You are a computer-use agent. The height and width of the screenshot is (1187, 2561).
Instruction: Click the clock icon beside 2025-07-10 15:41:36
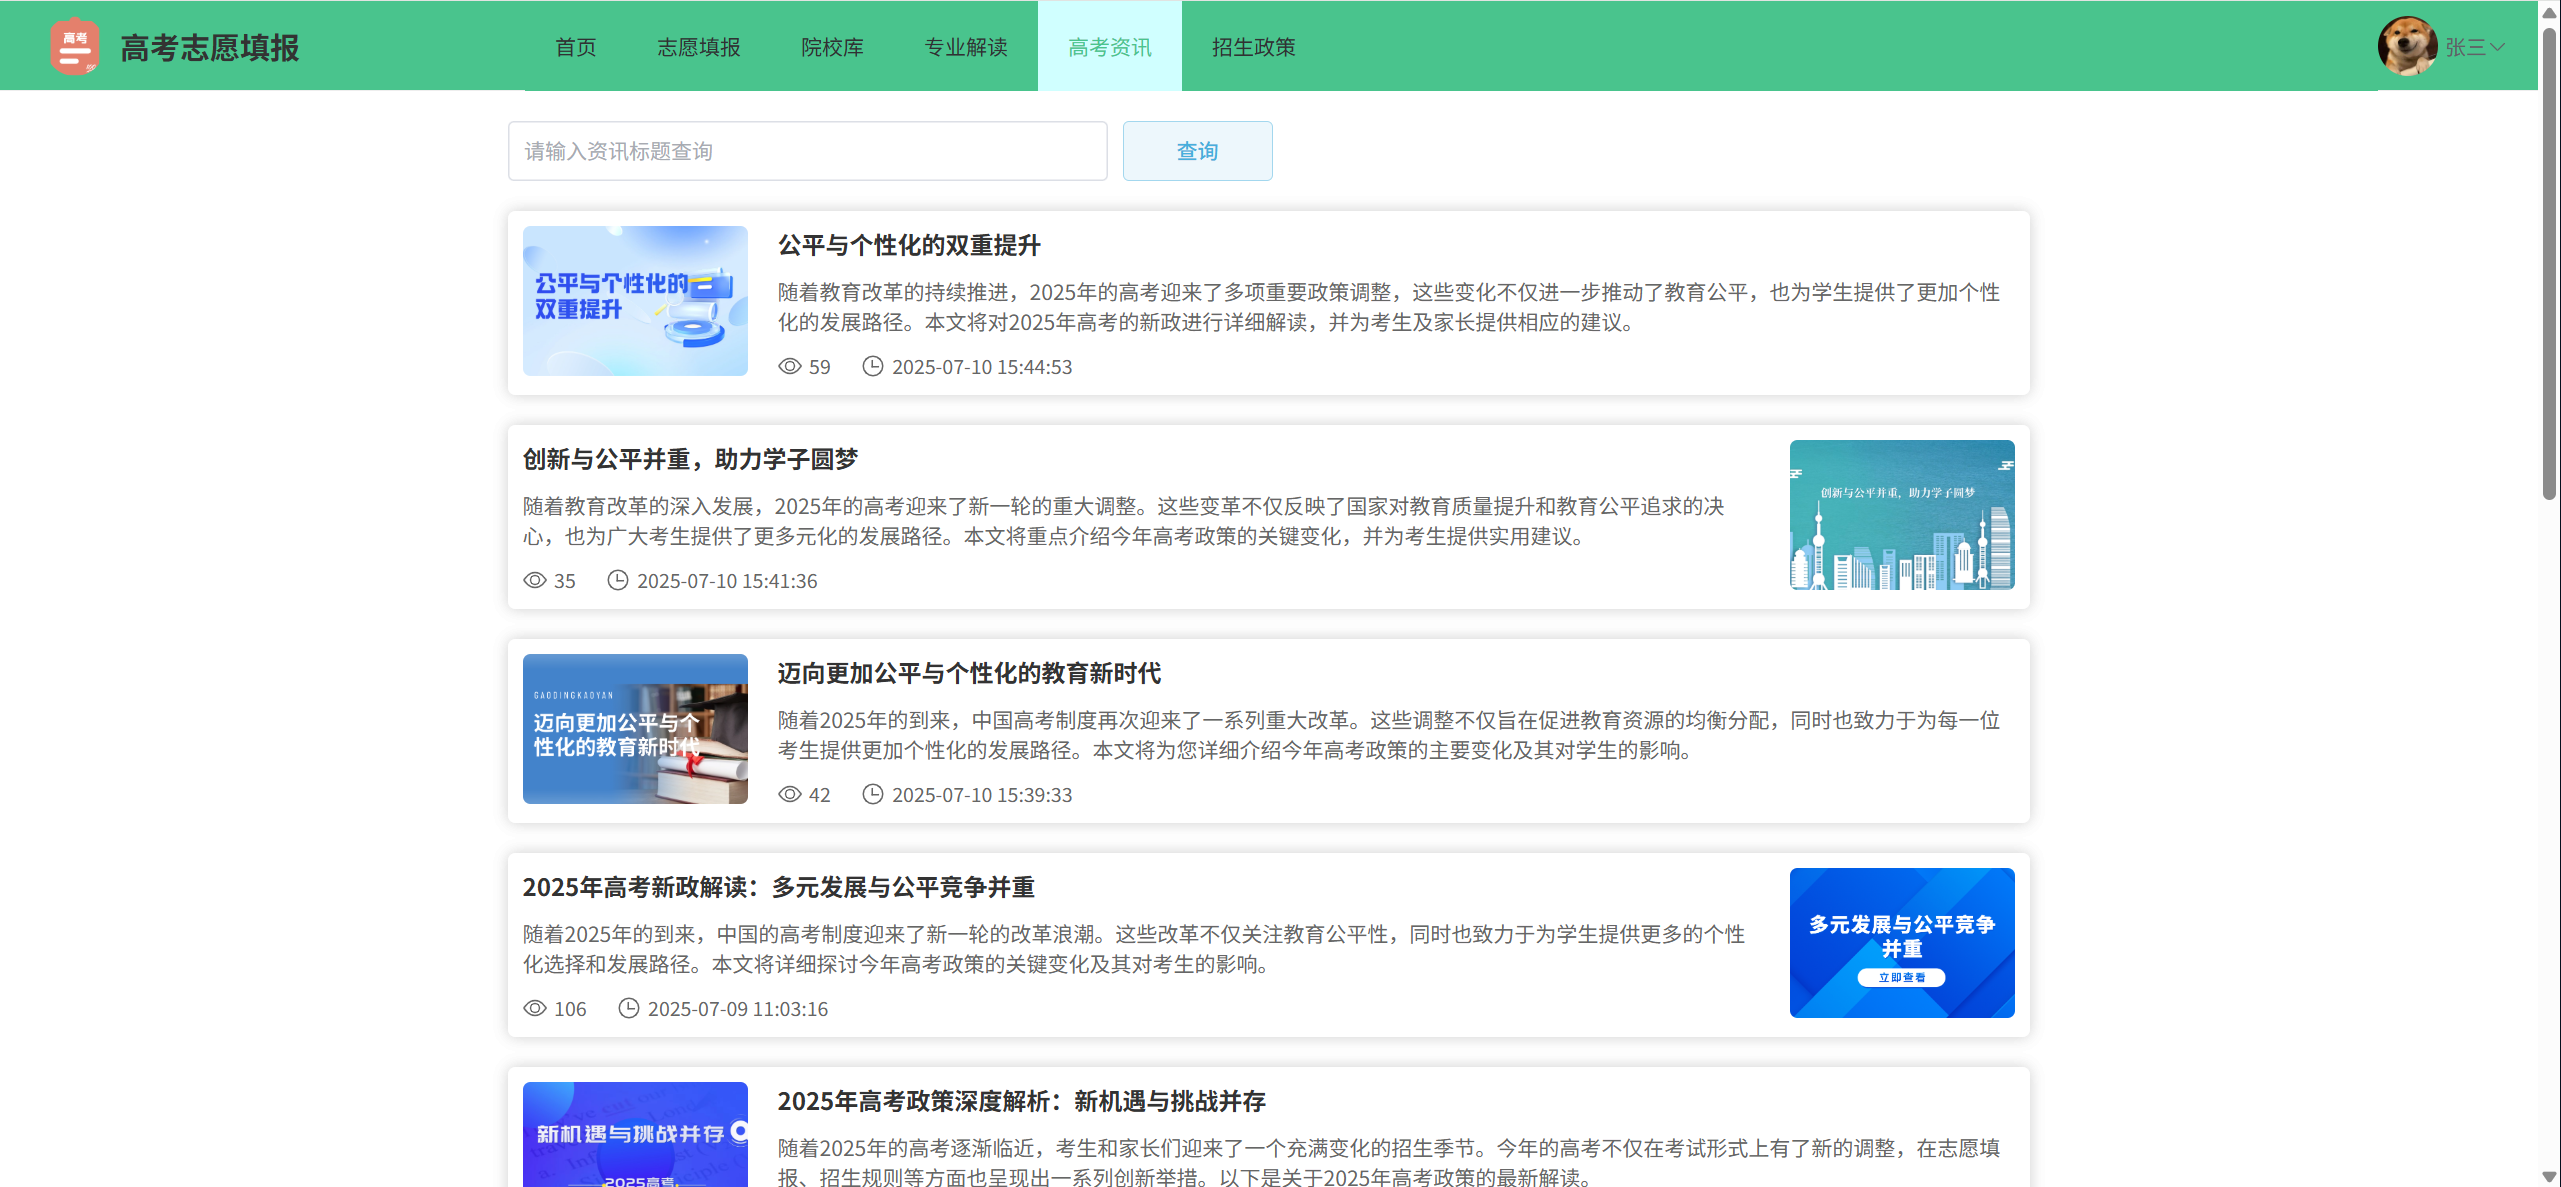pos(617,580)
